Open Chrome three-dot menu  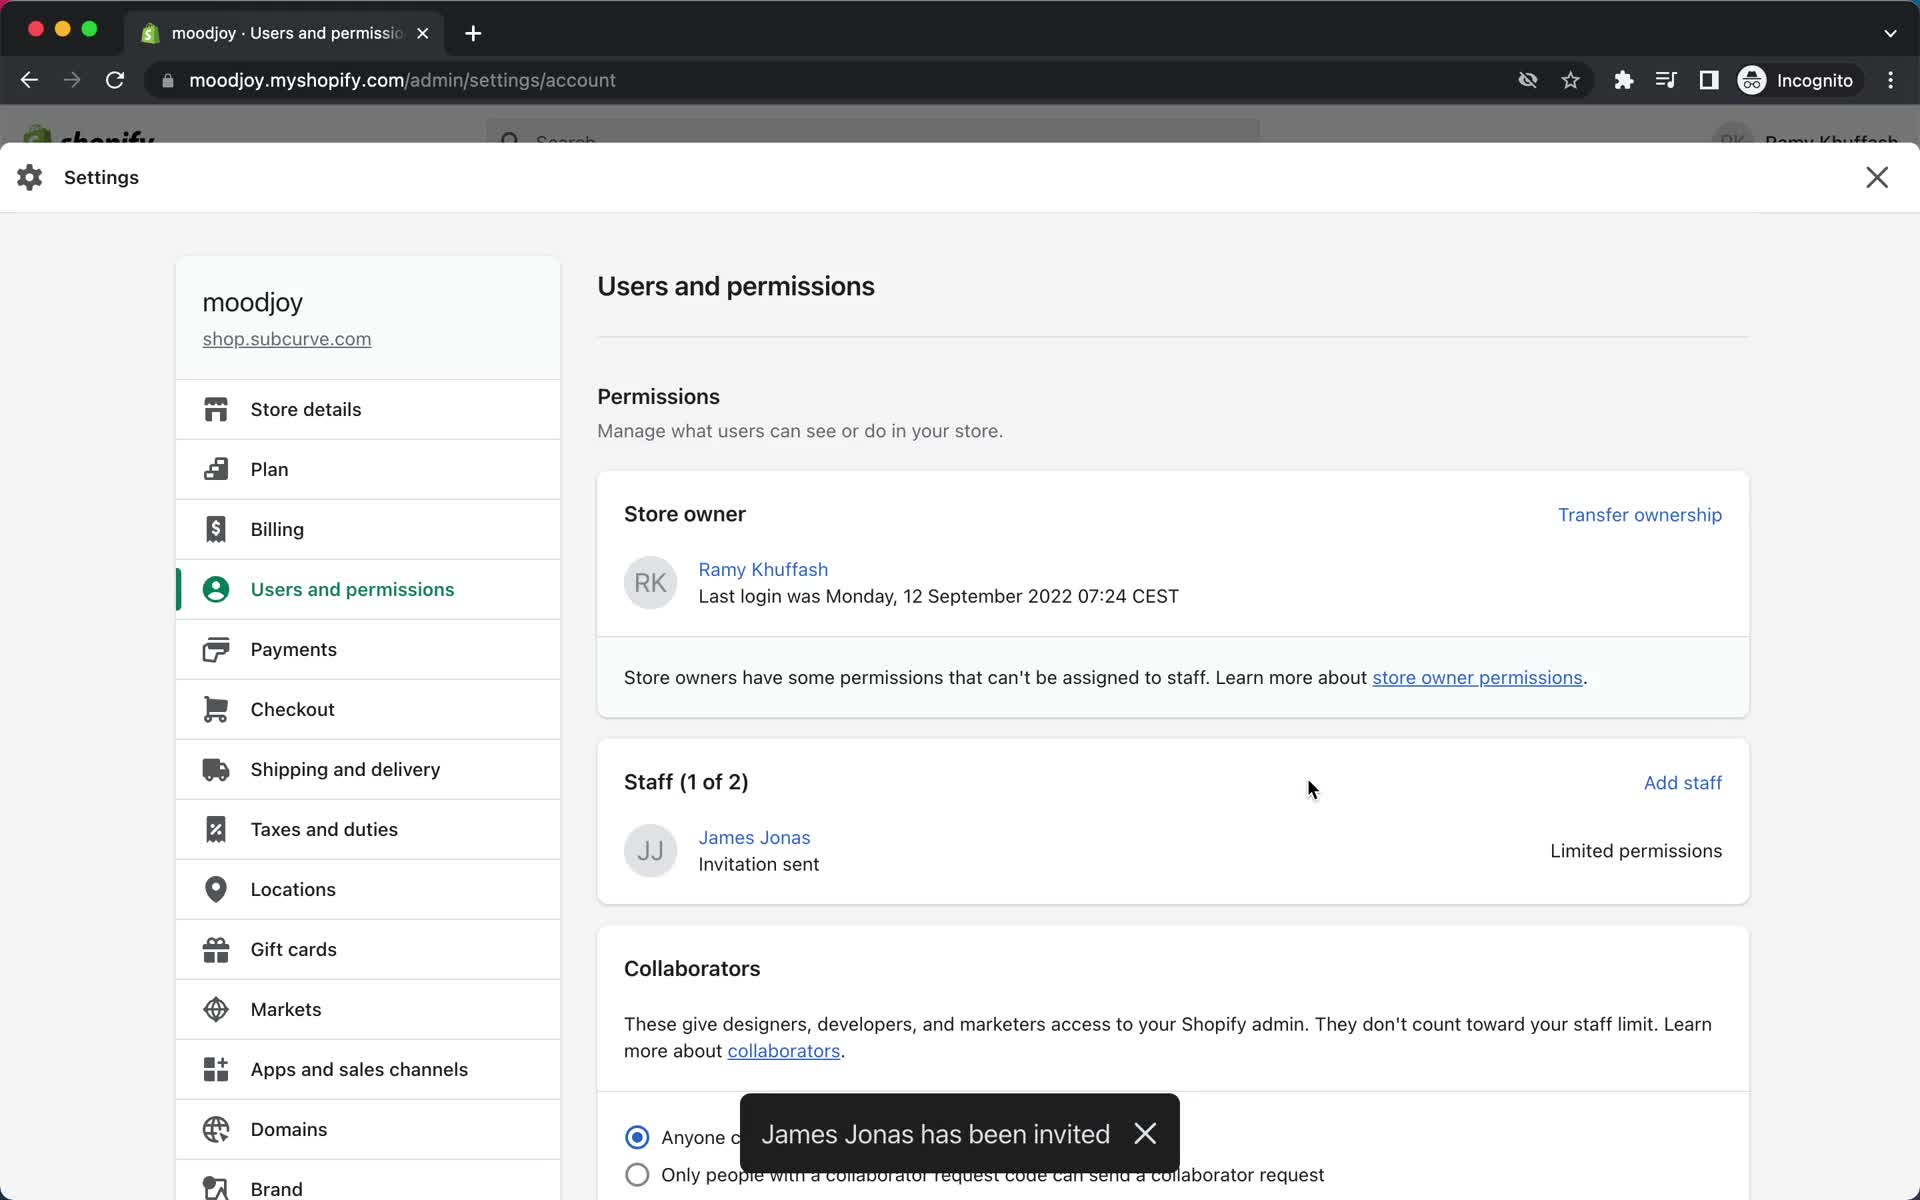(x=1890, y=80)
